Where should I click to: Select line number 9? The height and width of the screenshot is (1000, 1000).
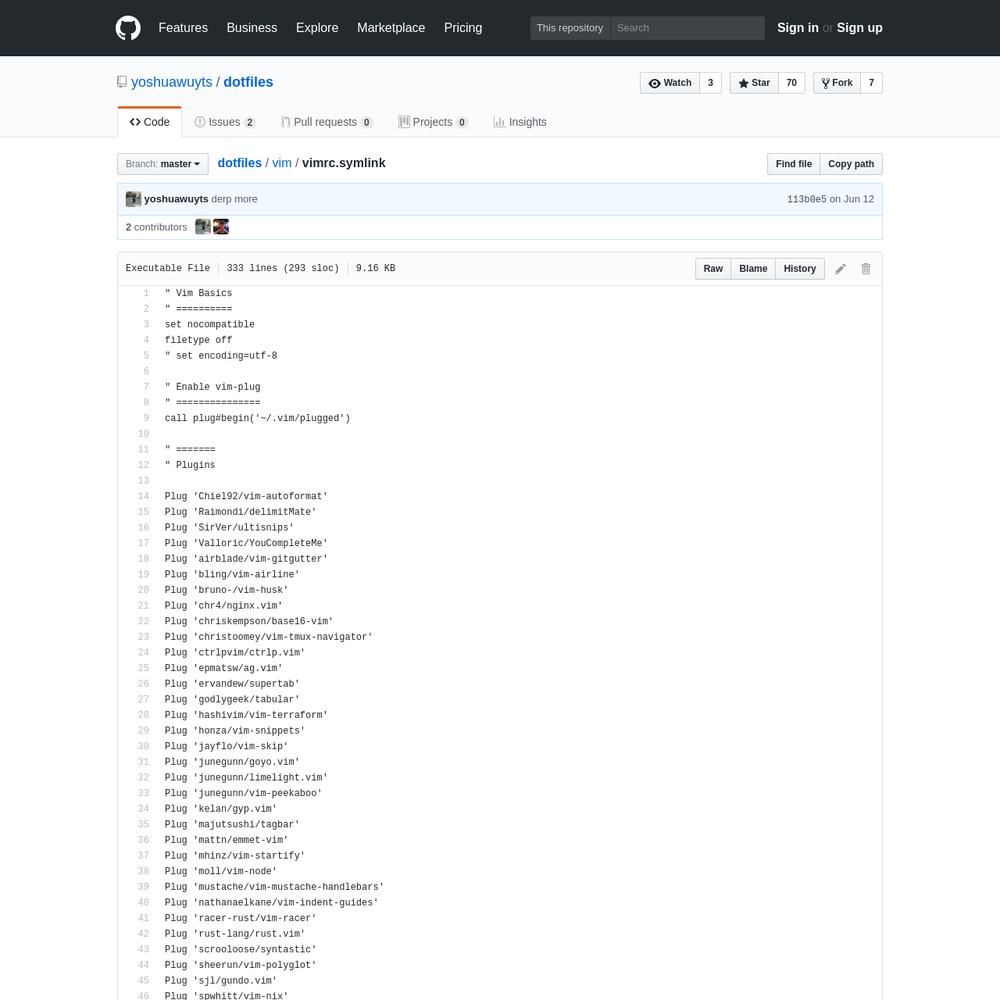pyautogui.click(x=146, y=418)
